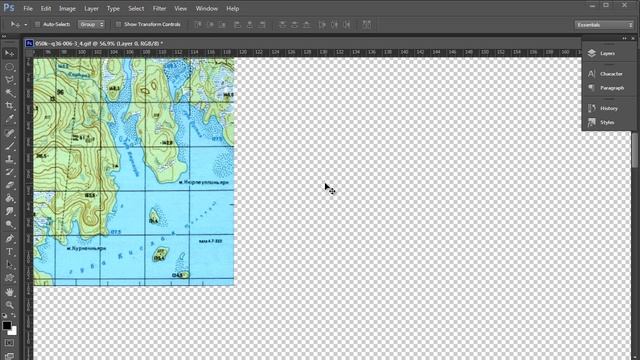This screenshot has width=640, height=360.
Task: Click the Align Right Edges icon
Action: point(262,24)
